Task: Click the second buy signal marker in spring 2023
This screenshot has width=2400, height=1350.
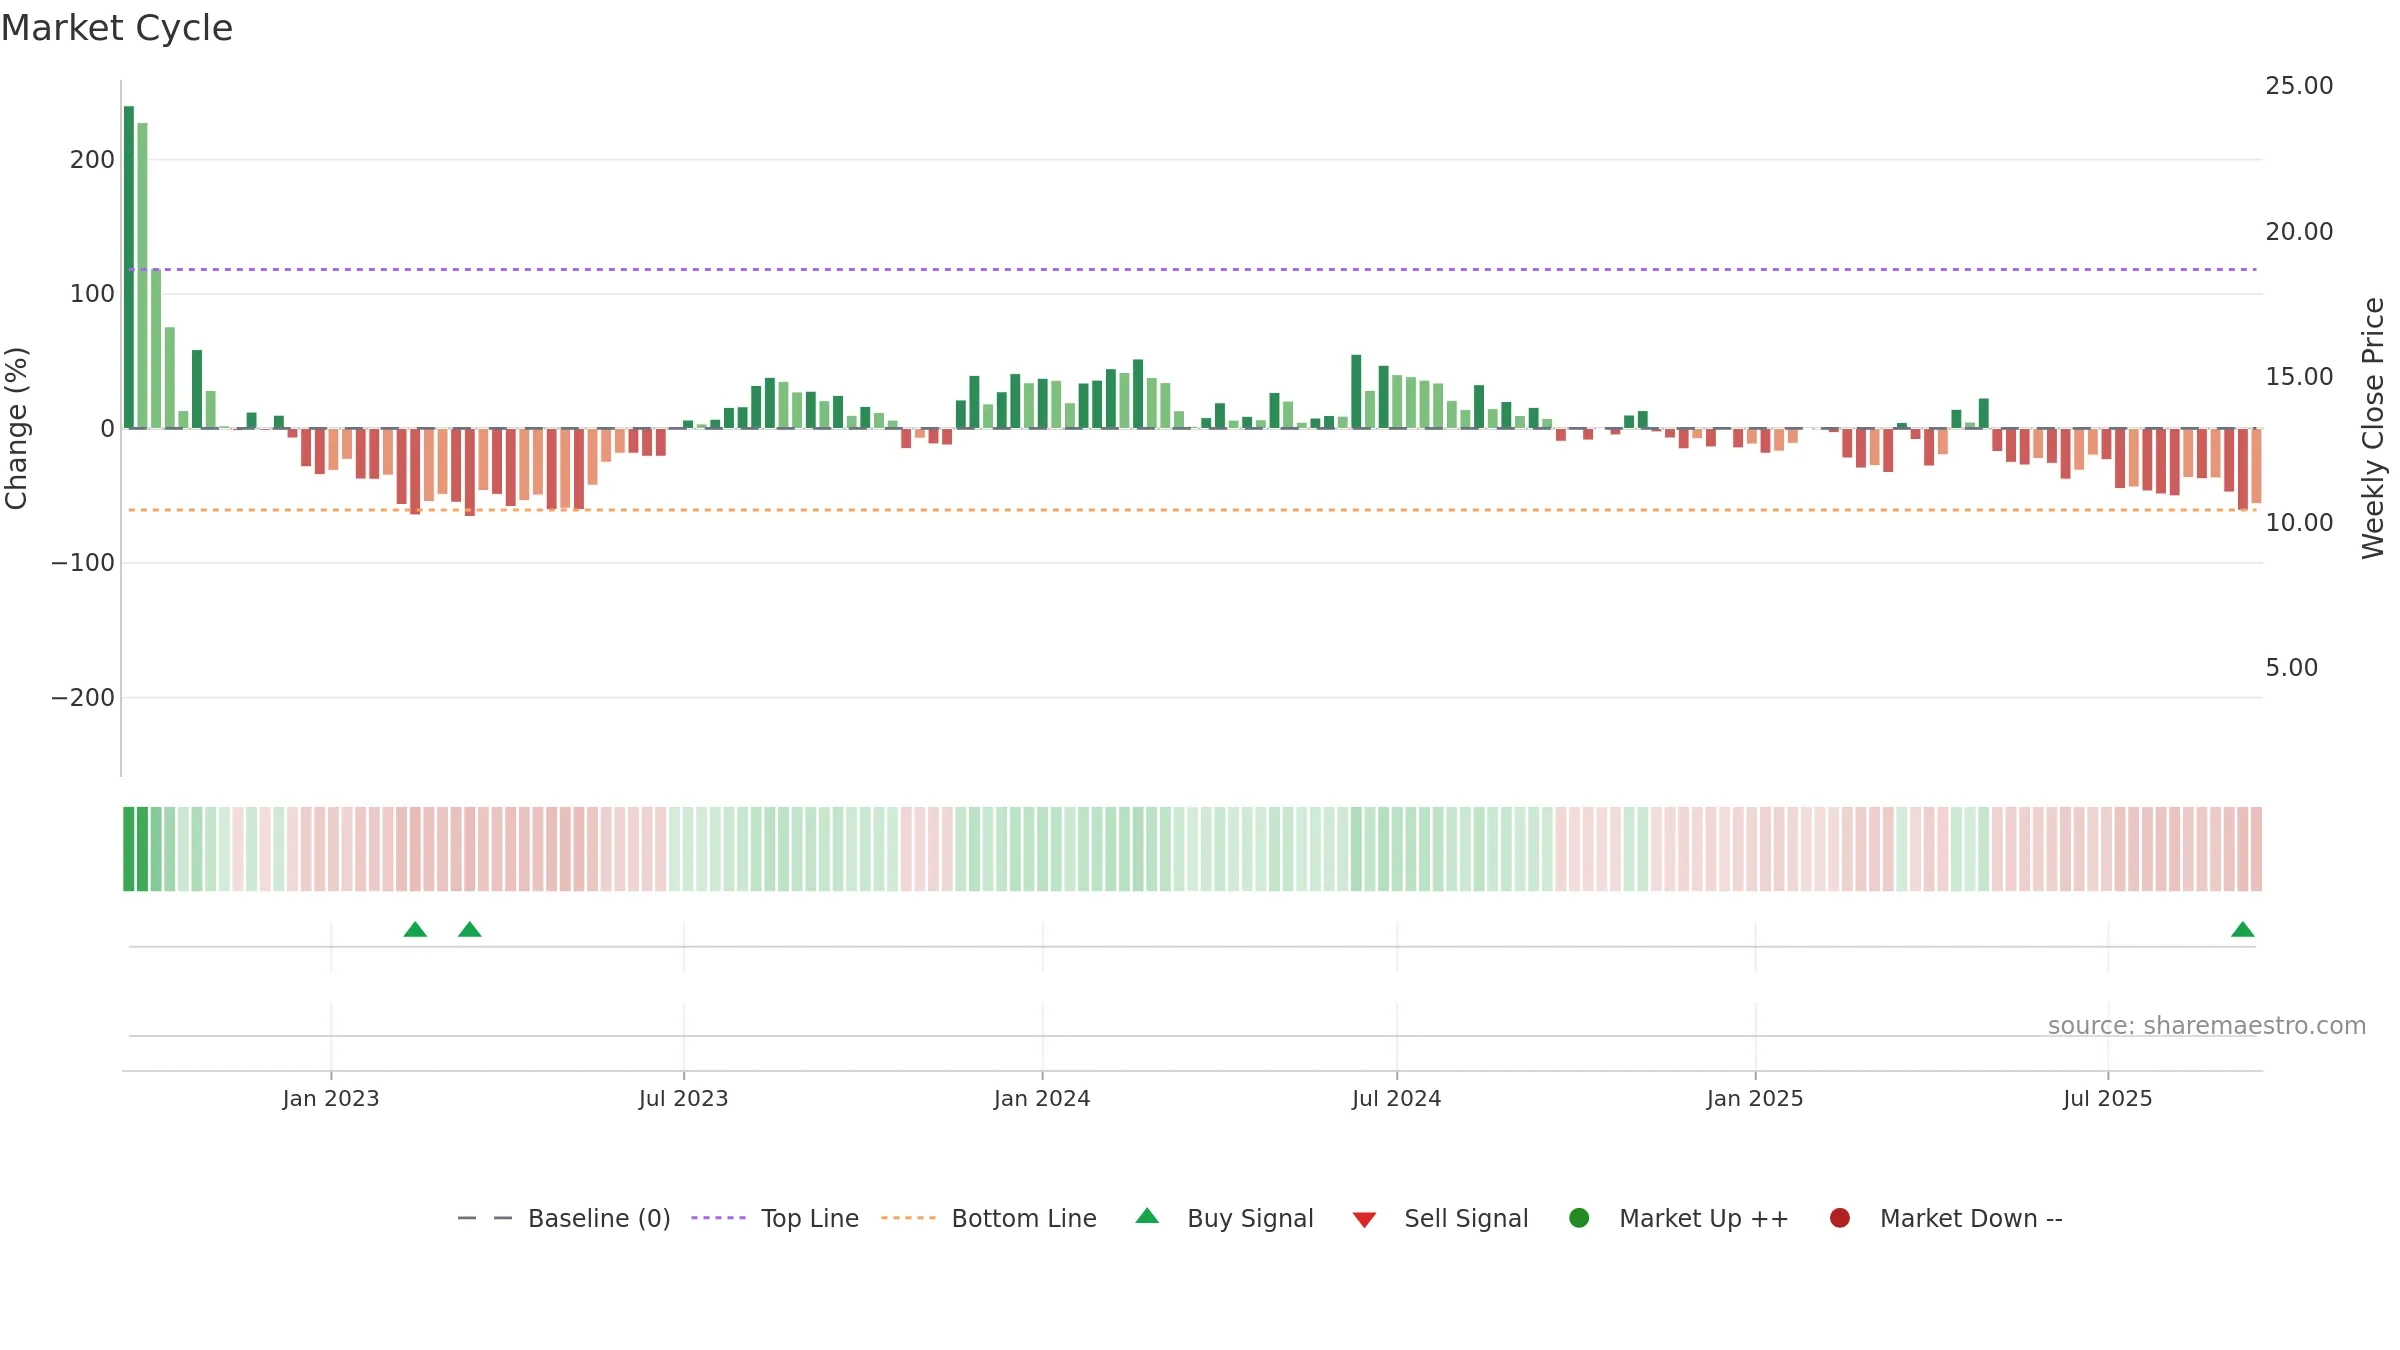Action: coord(470,930)
